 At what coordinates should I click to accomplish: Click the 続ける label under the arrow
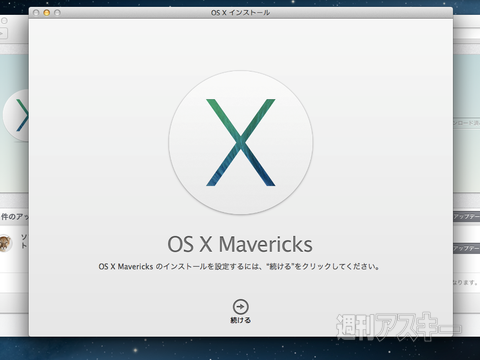click(240, 320)
